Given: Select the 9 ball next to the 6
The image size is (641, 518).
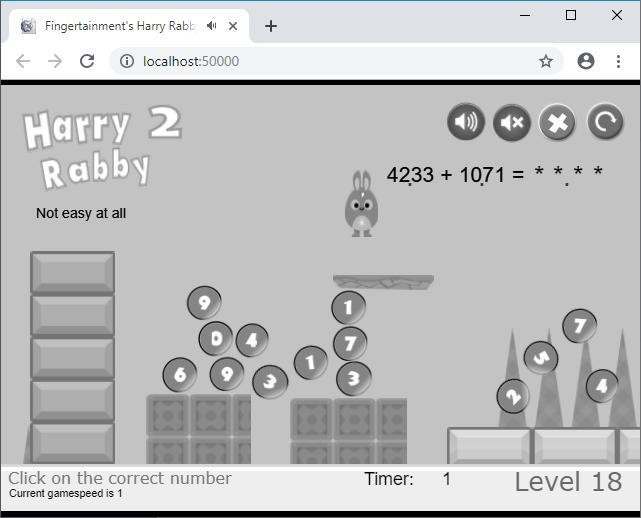Looking at the screenshot, I should click(x=226, y=374).
